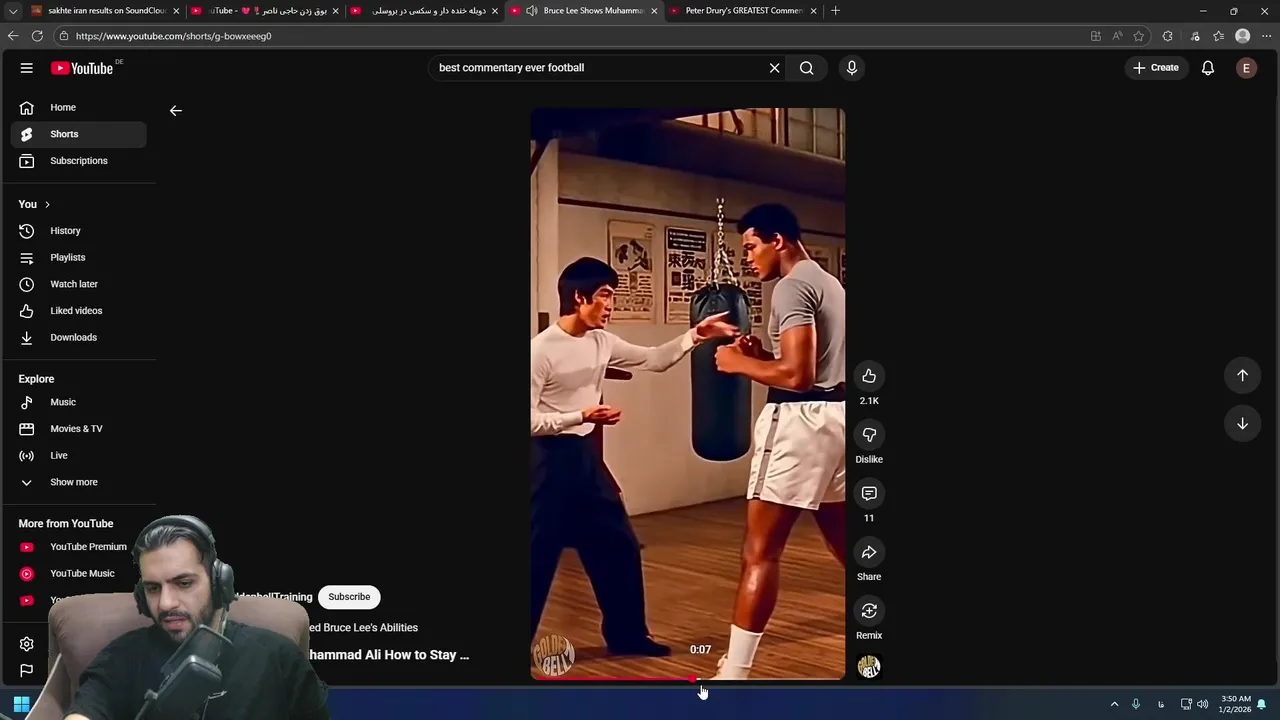Go back using the browser back button
Screen dimensions: 1280x720
13,36
